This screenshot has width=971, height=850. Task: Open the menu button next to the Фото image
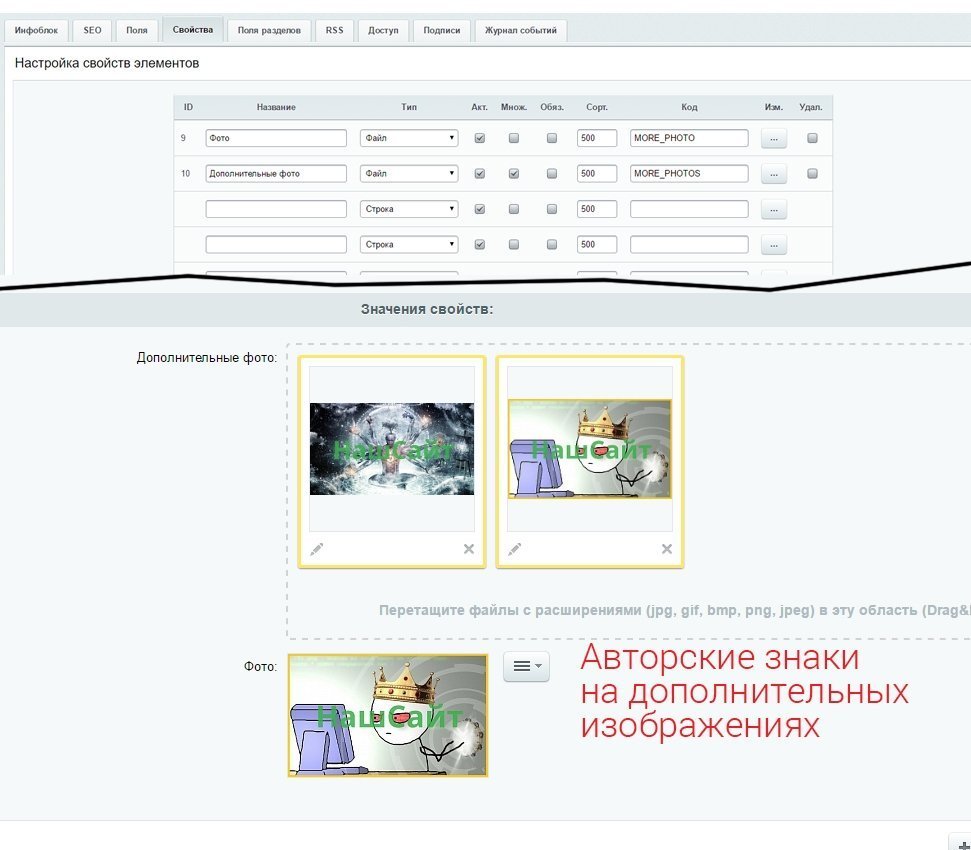526,666
